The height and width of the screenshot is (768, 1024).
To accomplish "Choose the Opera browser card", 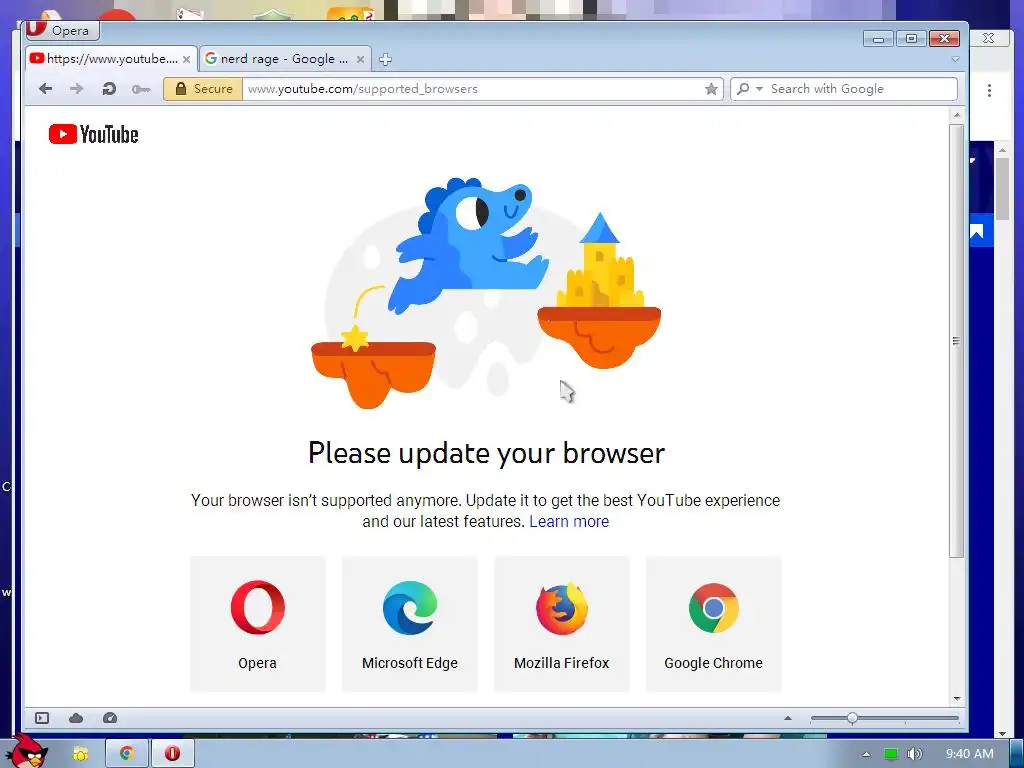I will point(258,624).
